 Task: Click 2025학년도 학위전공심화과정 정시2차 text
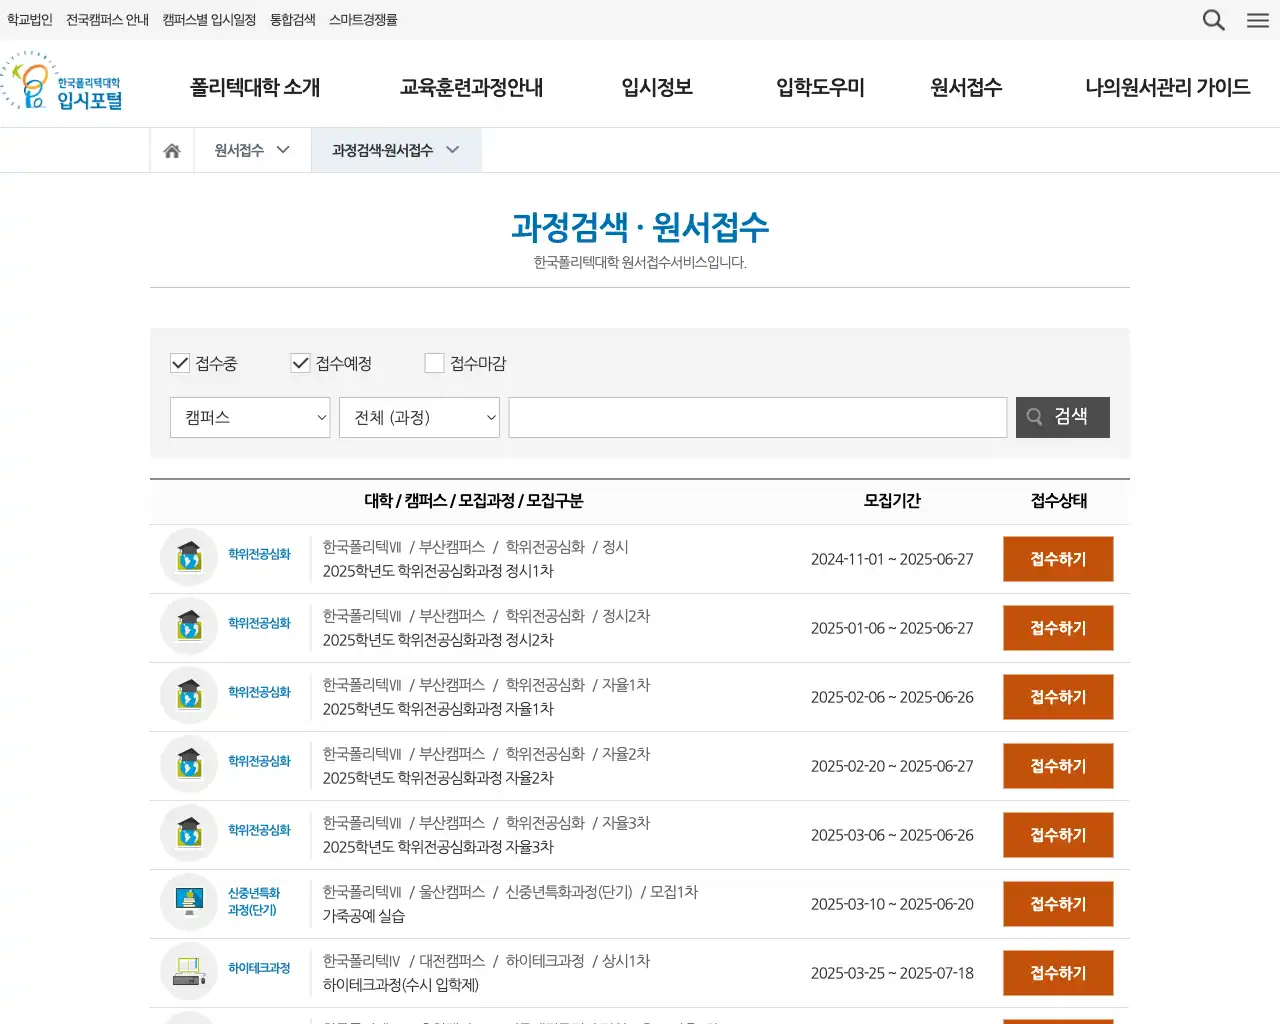(438, 640)
